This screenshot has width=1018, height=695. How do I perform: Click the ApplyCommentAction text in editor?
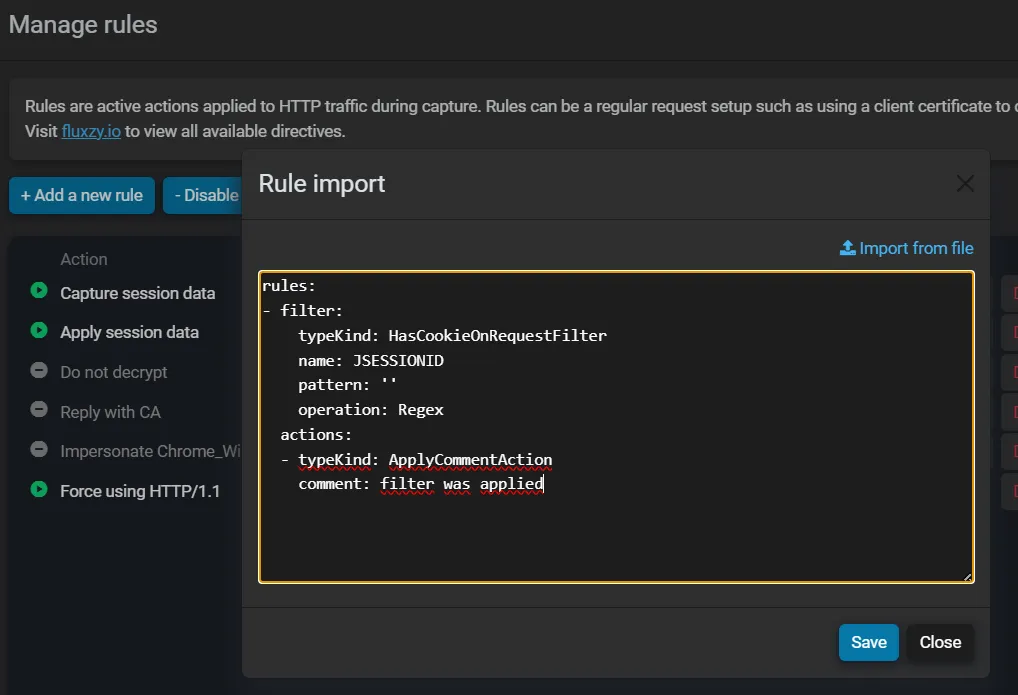pyautogui.click(x=470, y=460)
